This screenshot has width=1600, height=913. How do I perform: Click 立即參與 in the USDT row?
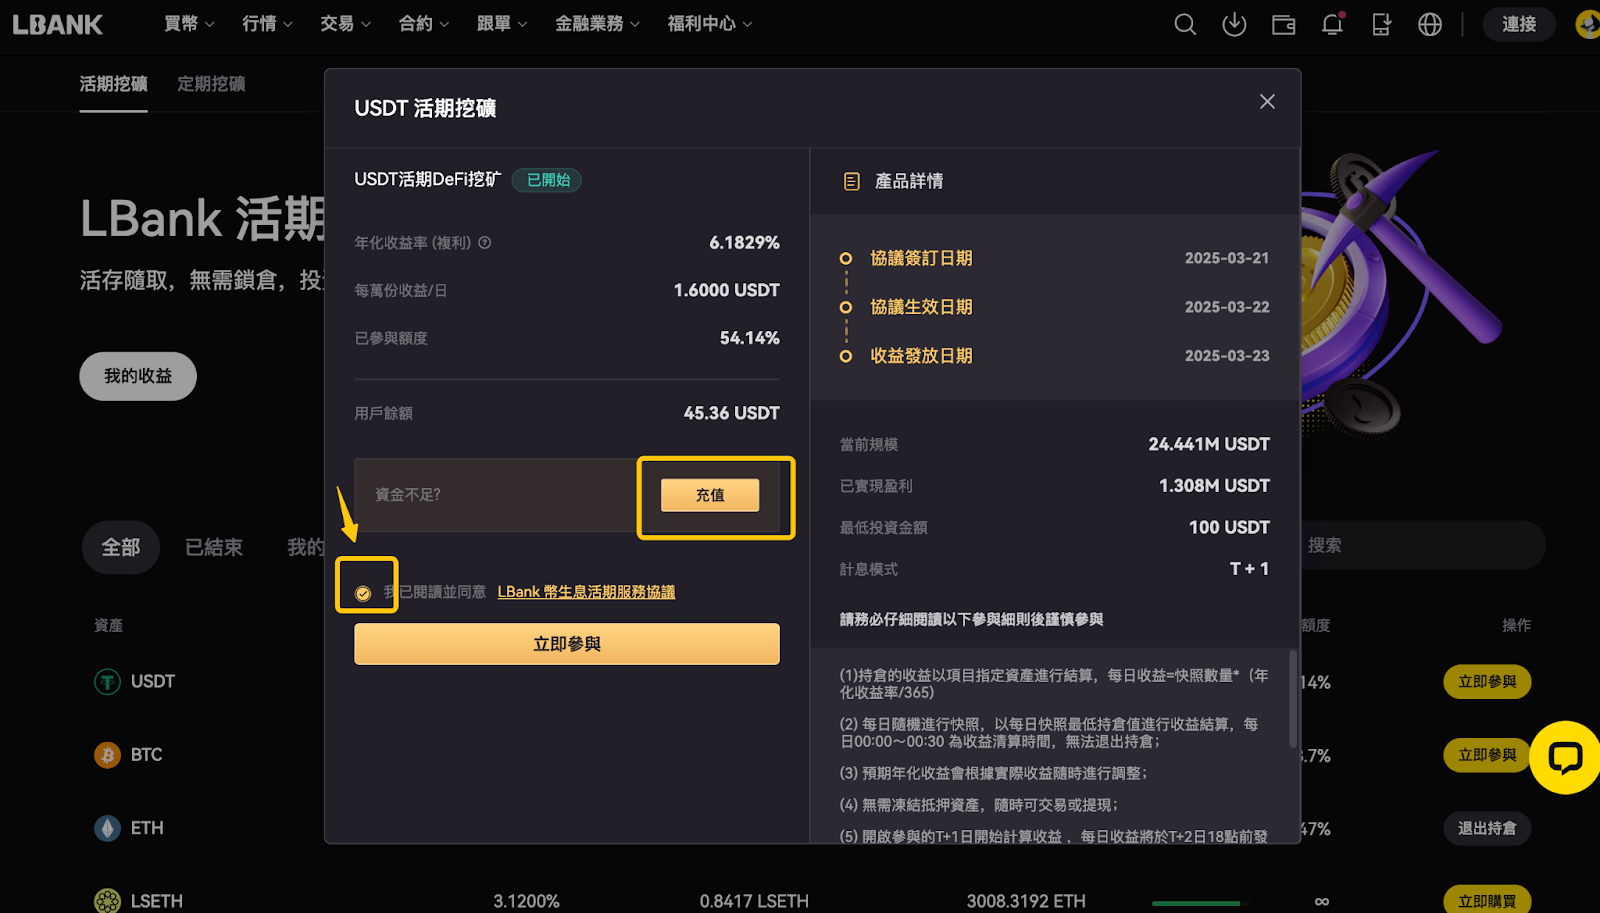pos(1487,682)
